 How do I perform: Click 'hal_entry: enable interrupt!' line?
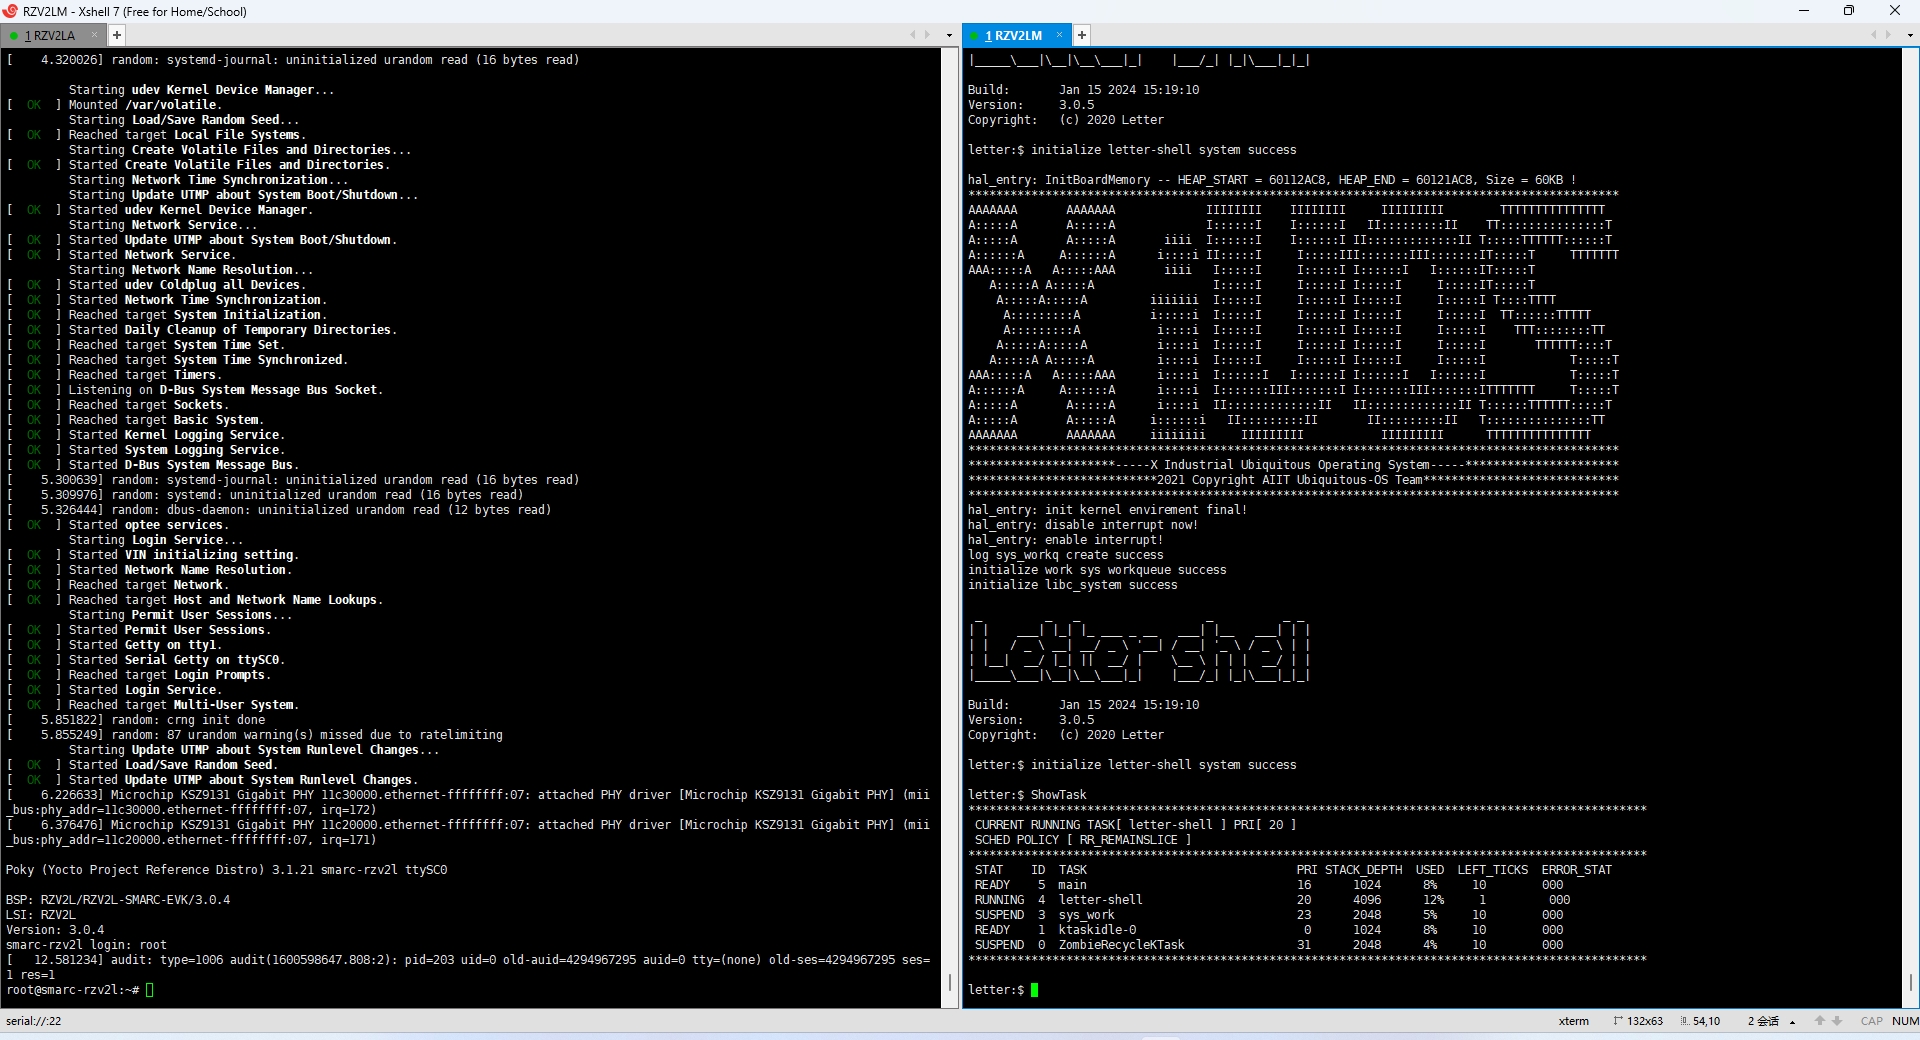point(1065,540)
